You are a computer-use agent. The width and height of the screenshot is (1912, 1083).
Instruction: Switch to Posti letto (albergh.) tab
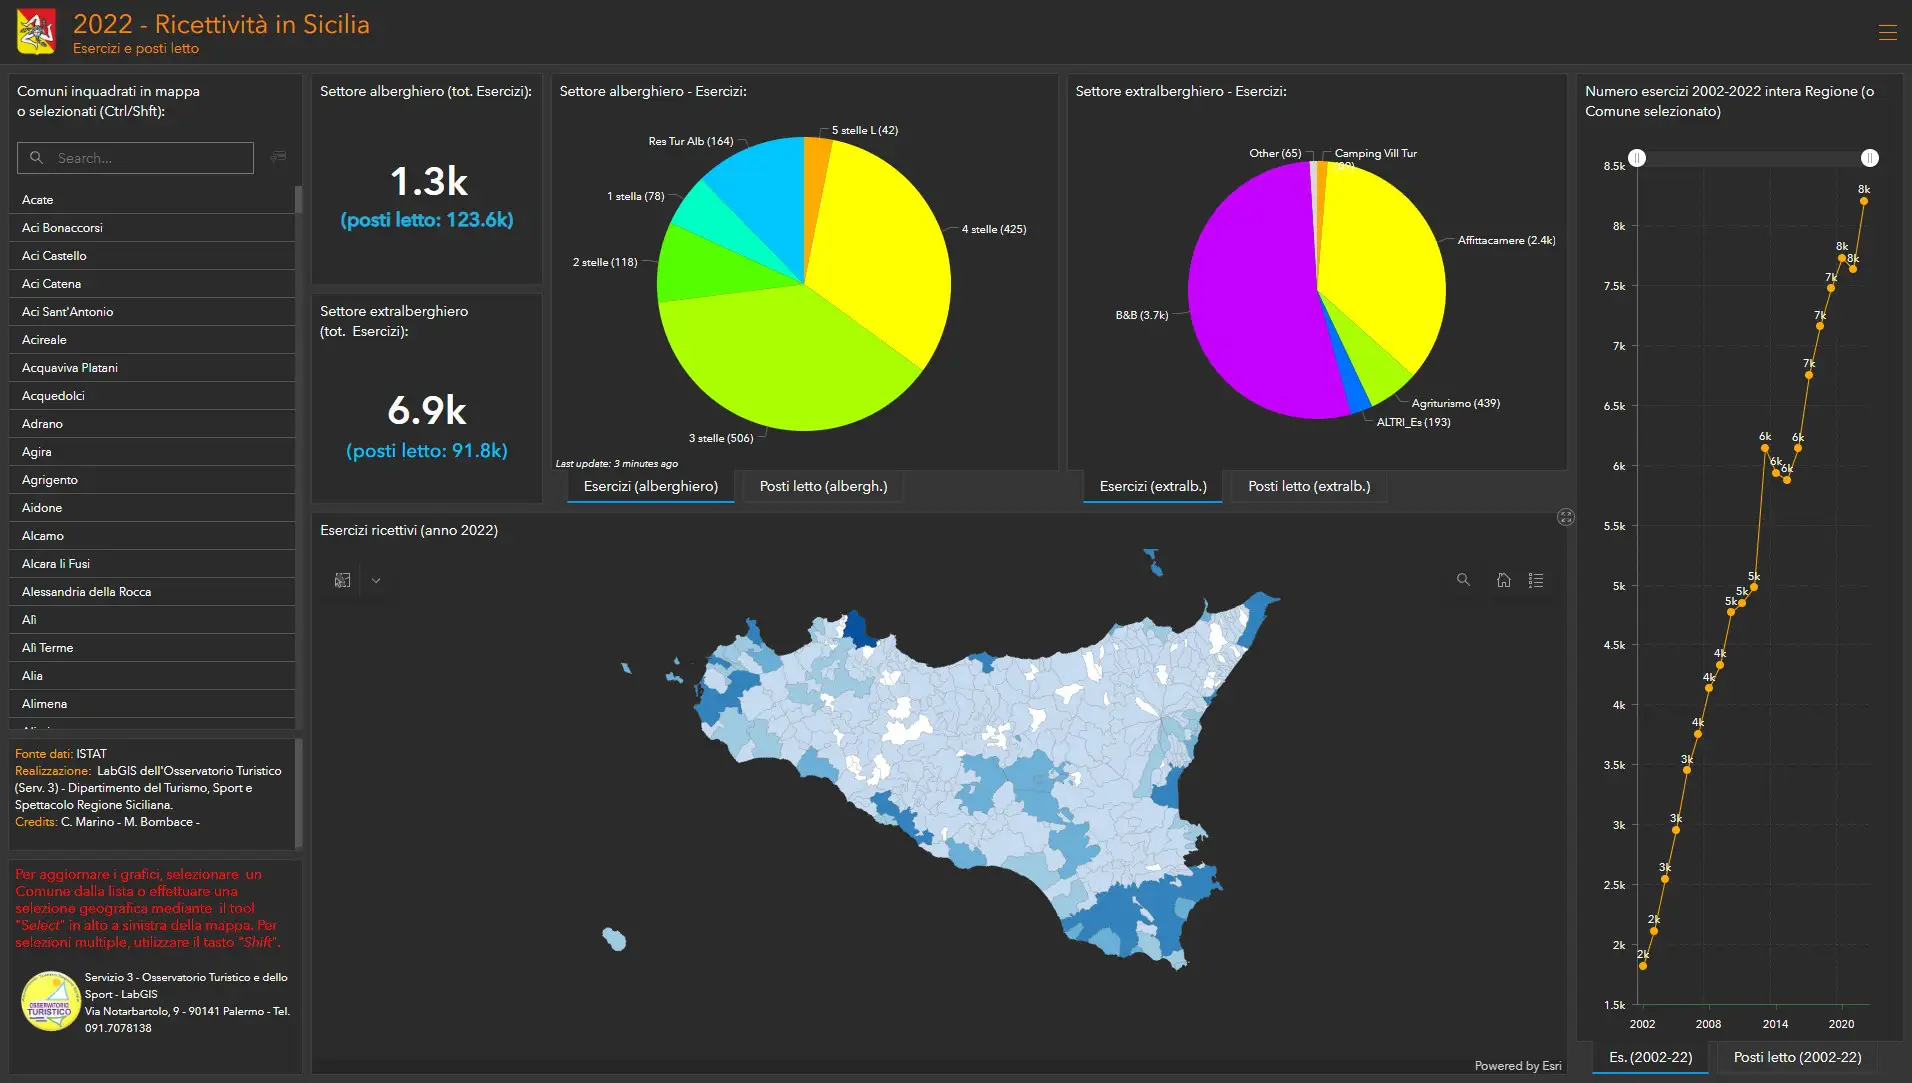coord(823,486)
